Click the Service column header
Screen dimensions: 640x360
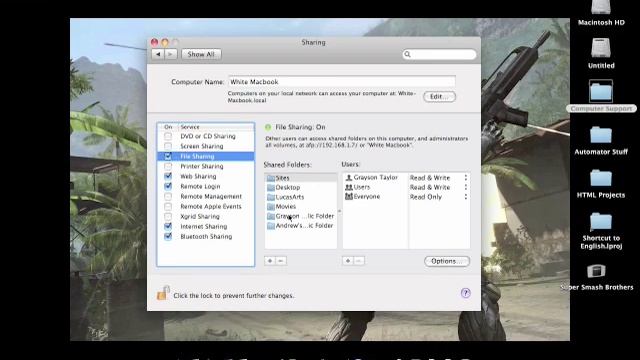(216, 127)
